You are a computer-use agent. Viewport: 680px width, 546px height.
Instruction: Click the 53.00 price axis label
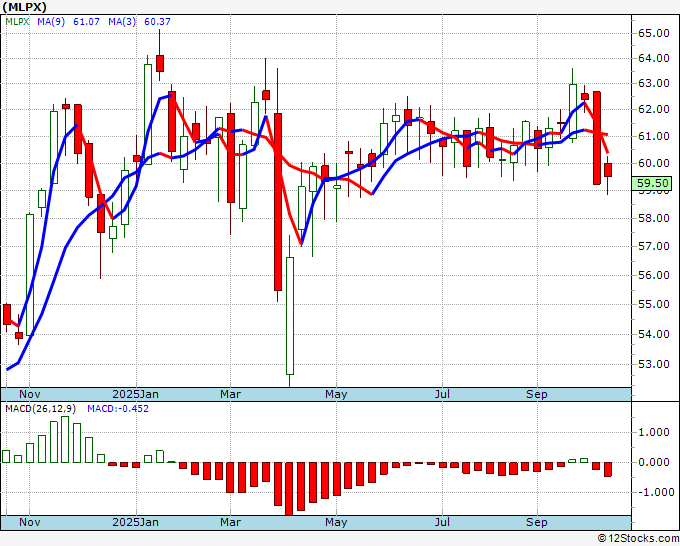tap(653, 364)
